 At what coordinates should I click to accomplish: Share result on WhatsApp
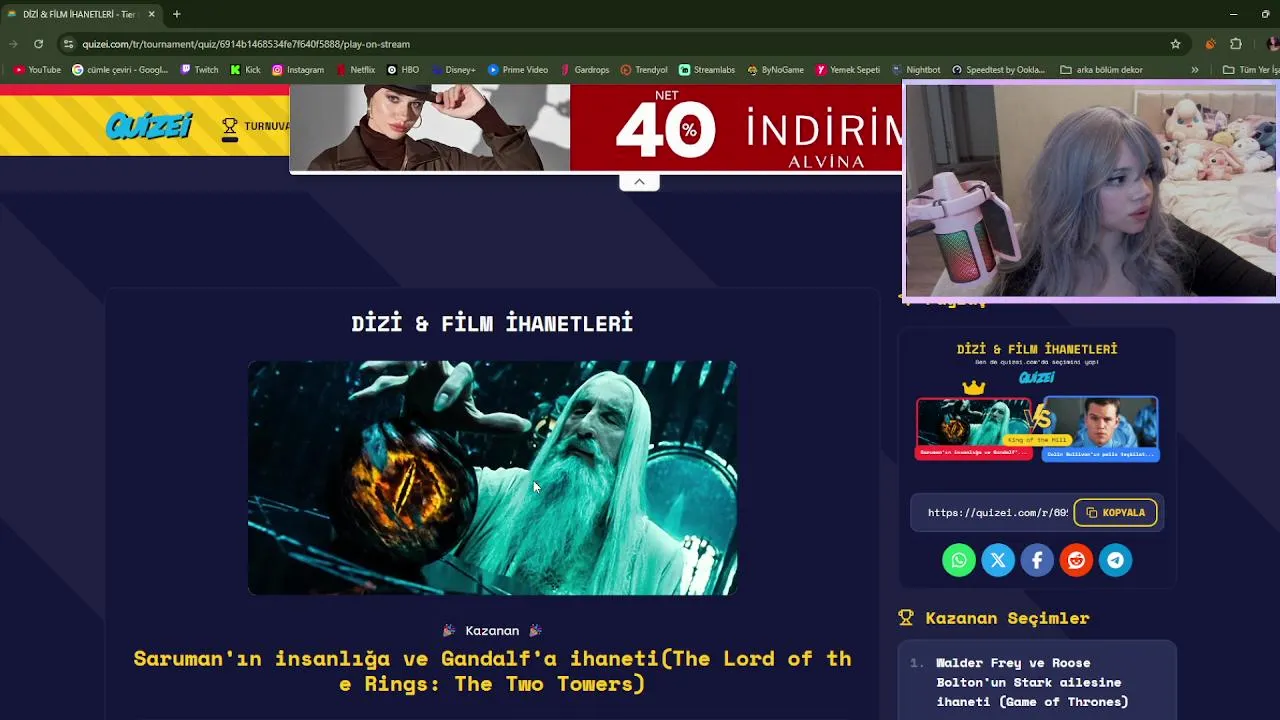[x=959, y=560]
